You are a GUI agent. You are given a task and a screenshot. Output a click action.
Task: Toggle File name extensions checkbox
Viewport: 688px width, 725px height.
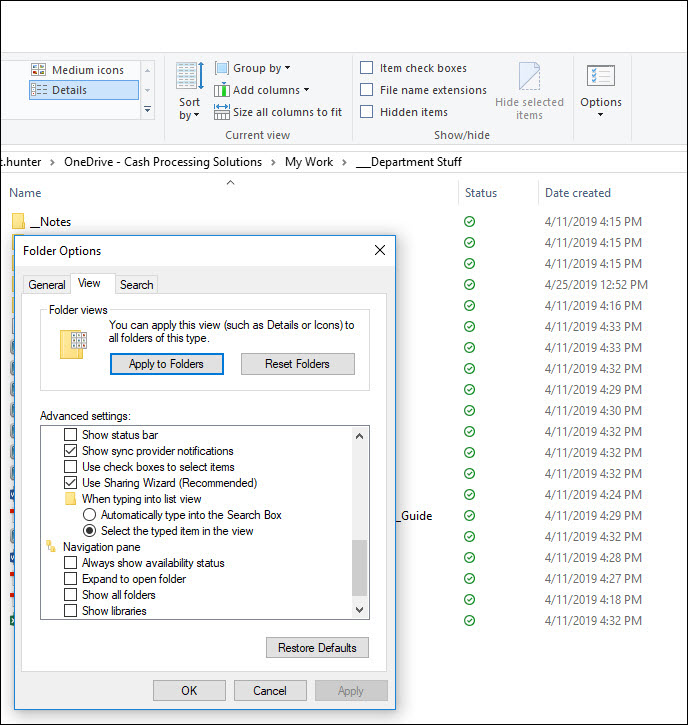tap(366, 90)
